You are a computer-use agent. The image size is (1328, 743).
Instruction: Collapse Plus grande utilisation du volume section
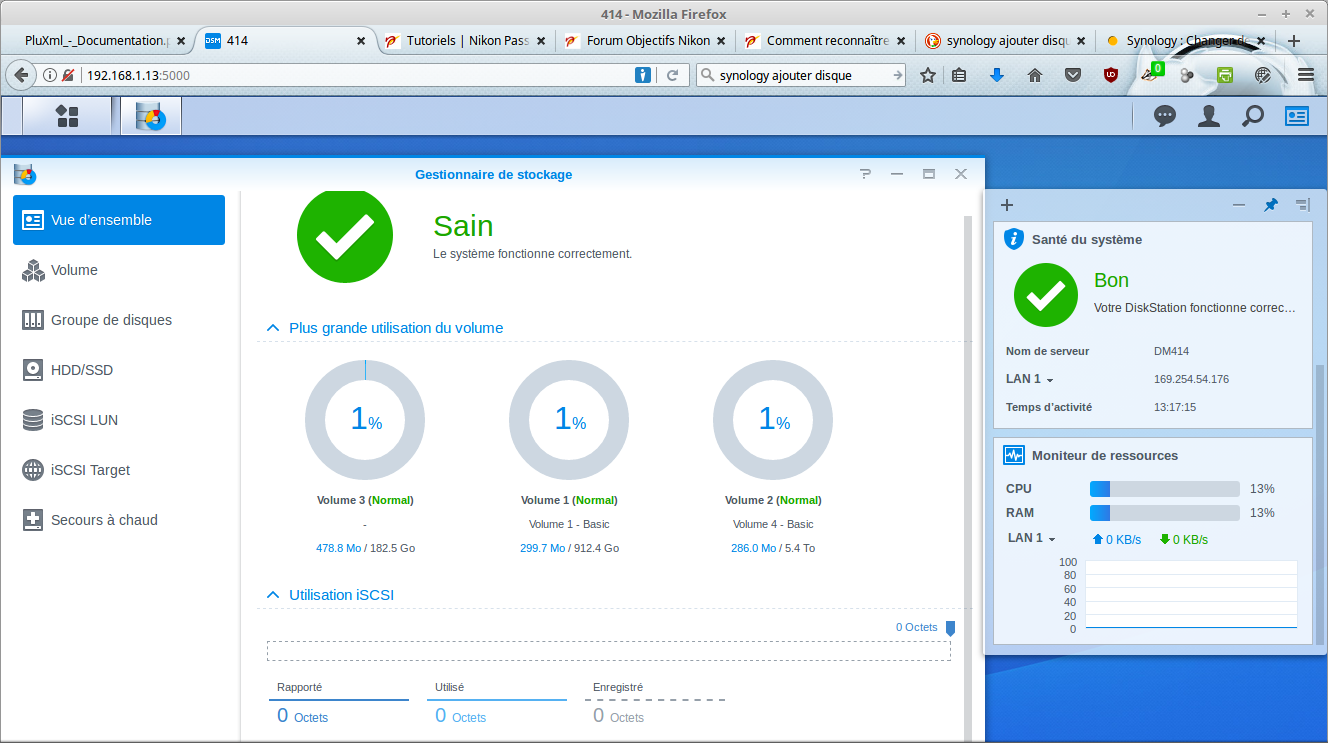click(272, 328)
